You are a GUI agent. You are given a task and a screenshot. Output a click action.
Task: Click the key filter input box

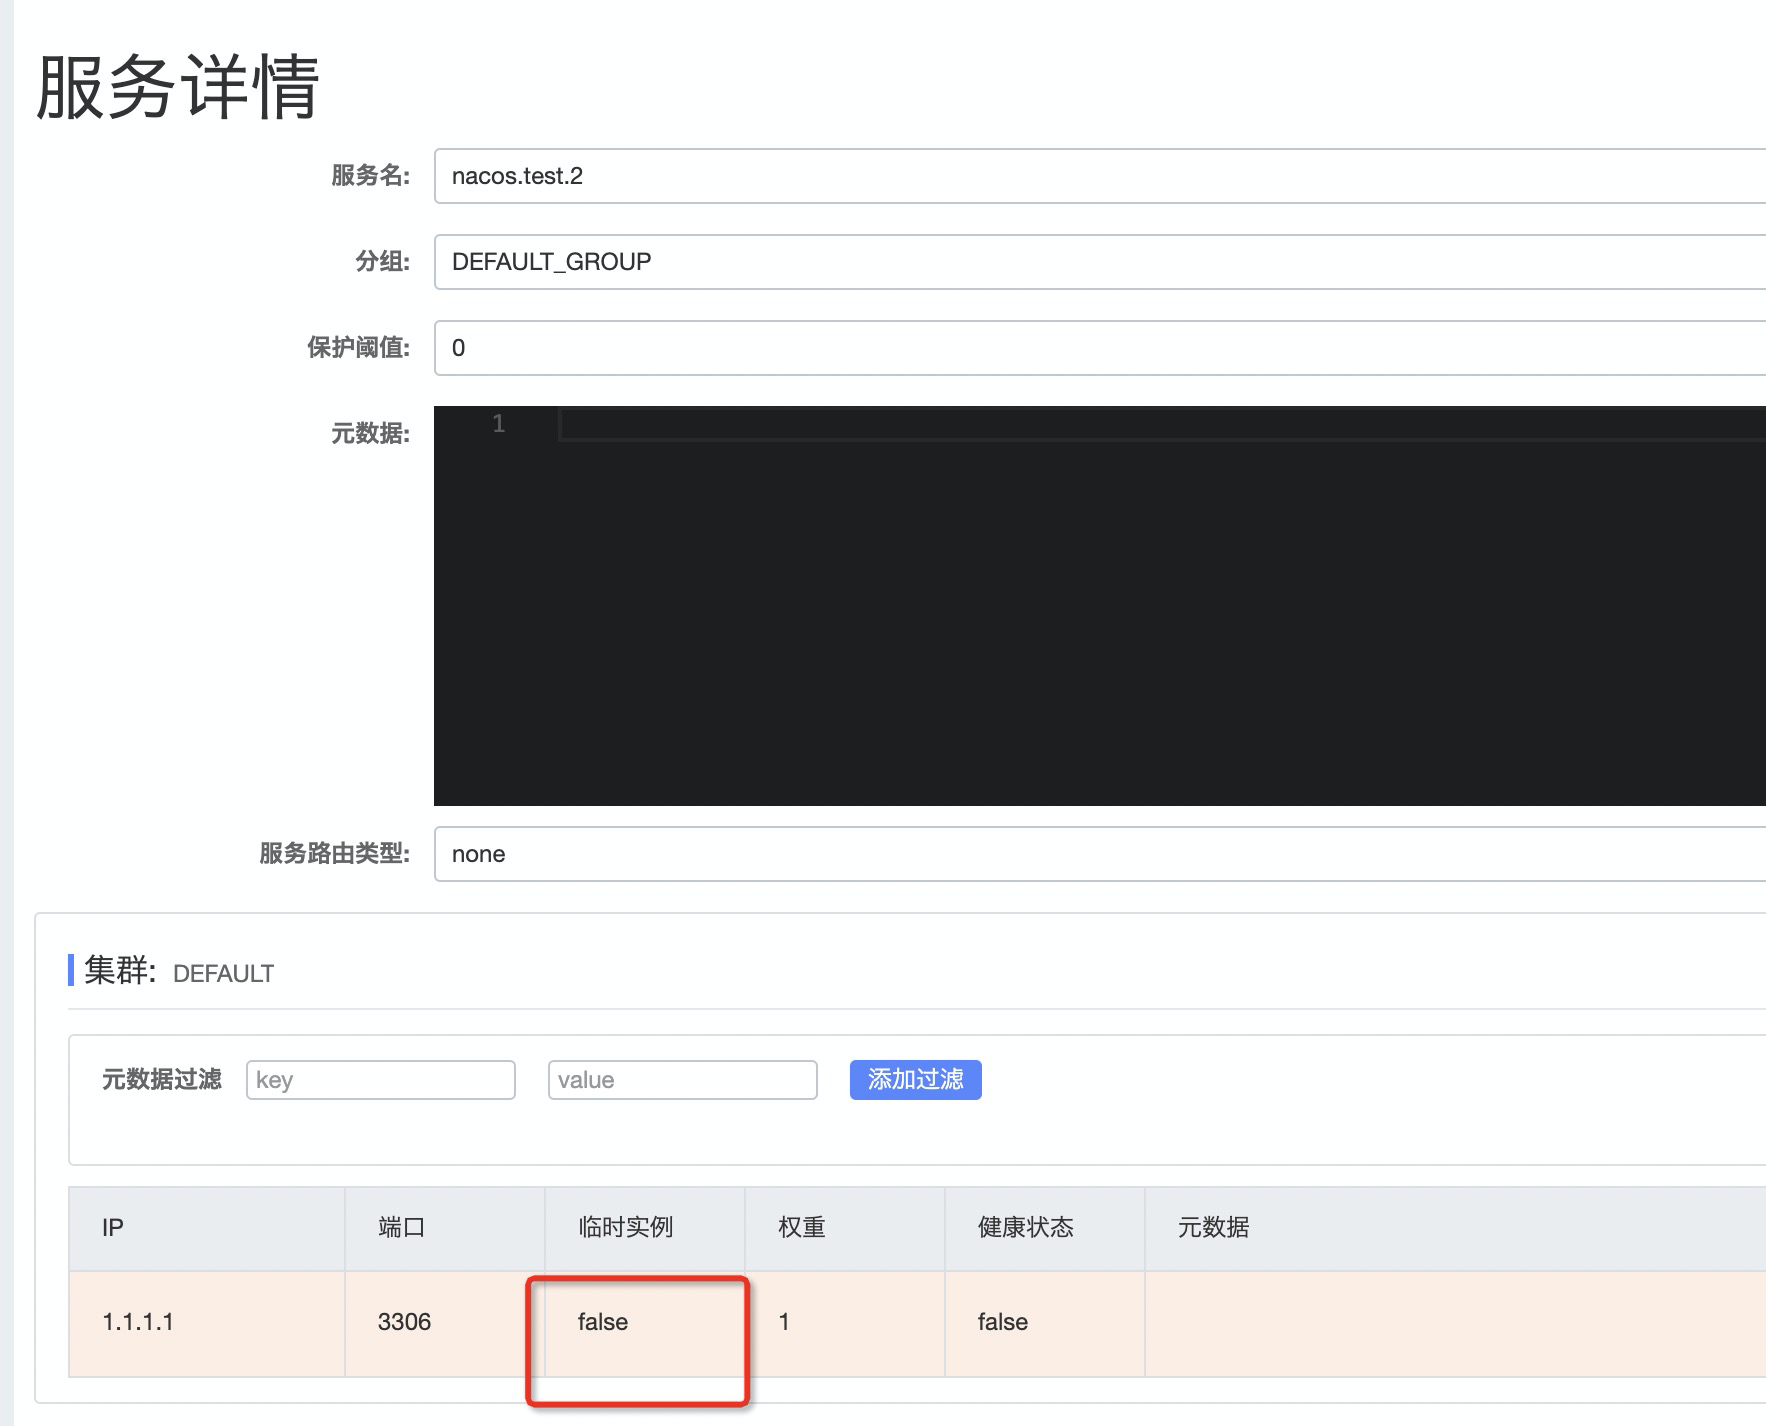click(x=380, y=1080)
